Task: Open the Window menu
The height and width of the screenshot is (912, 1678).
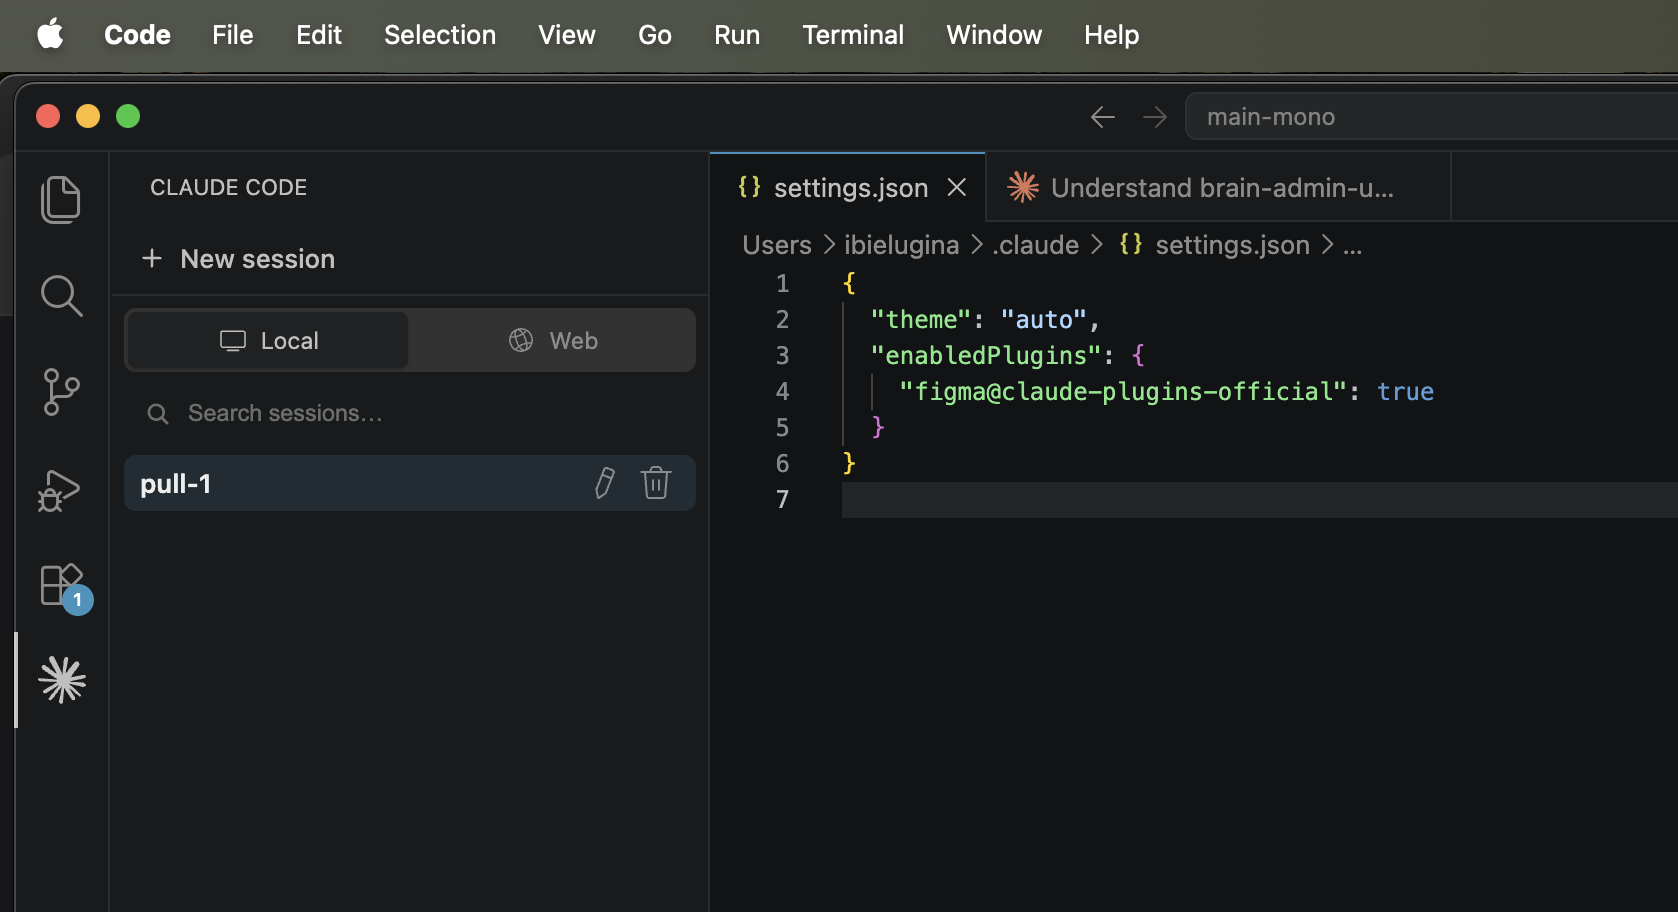Action: [x=994, y=35]
